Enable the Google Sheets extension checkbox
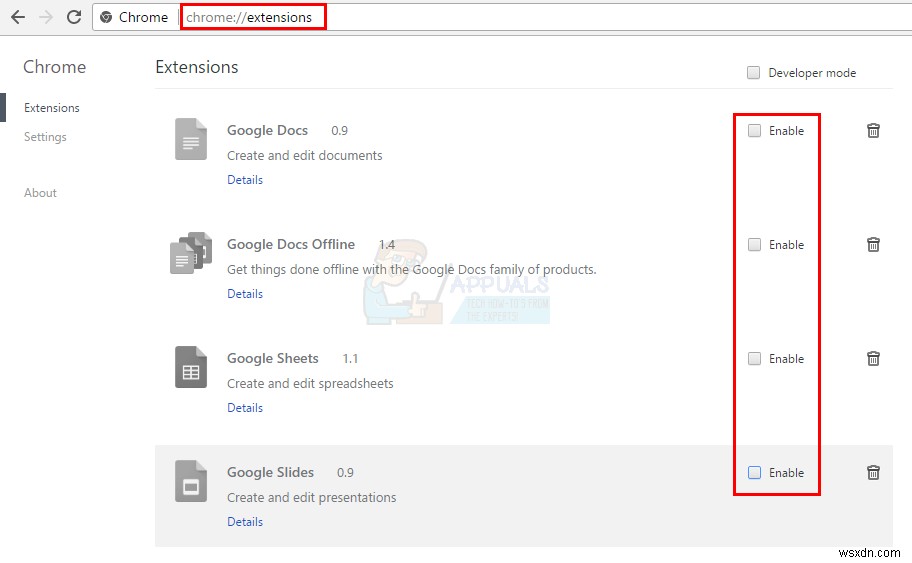912x563 pixels. click(x=754, y=358)
